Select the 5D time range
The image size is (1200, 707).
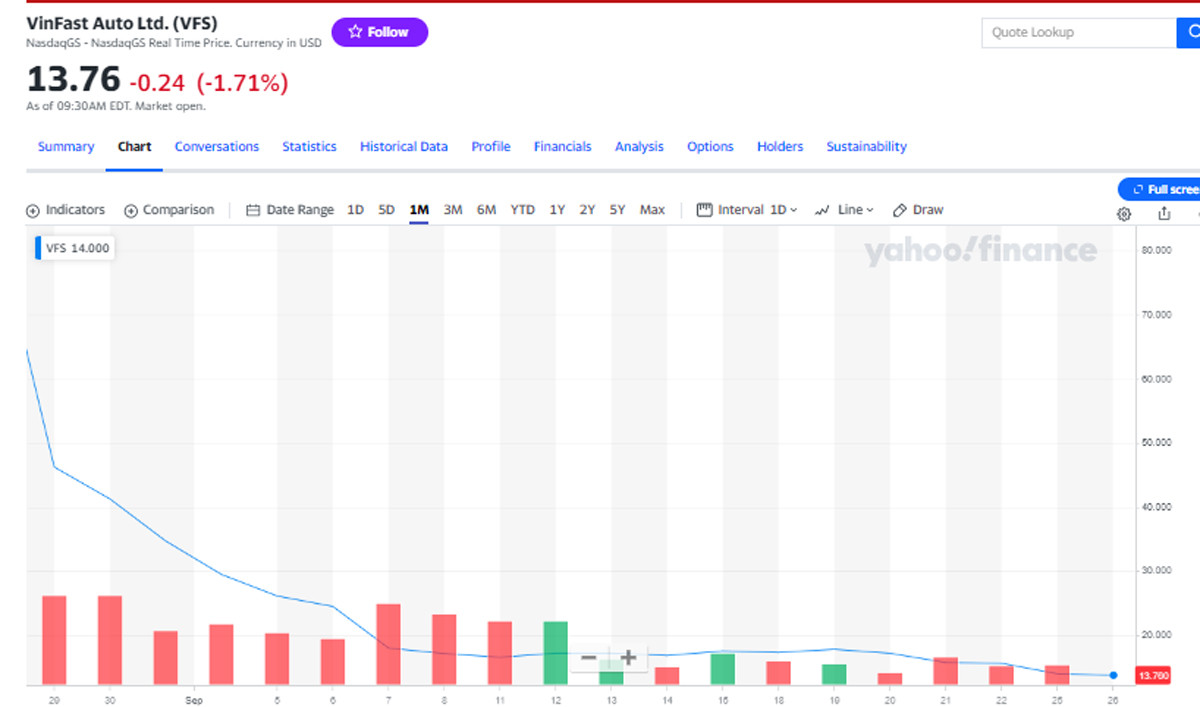386,210
